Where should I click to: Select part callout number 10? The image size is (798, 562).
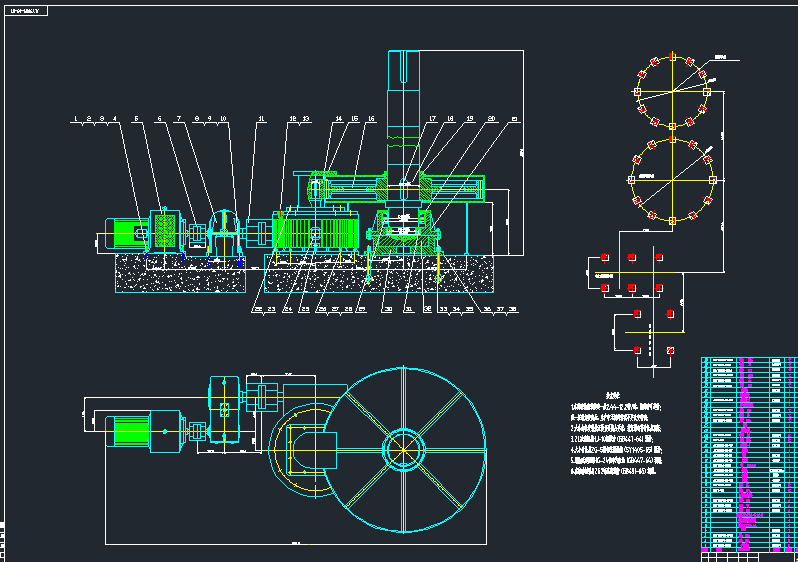point(223,119)
